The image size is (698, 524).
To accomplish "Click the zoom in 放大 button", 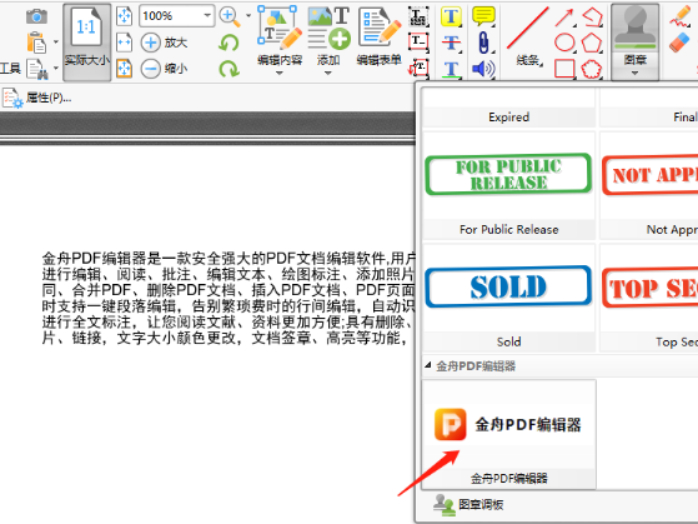I will pyautogui.click(x=164, y=43).
